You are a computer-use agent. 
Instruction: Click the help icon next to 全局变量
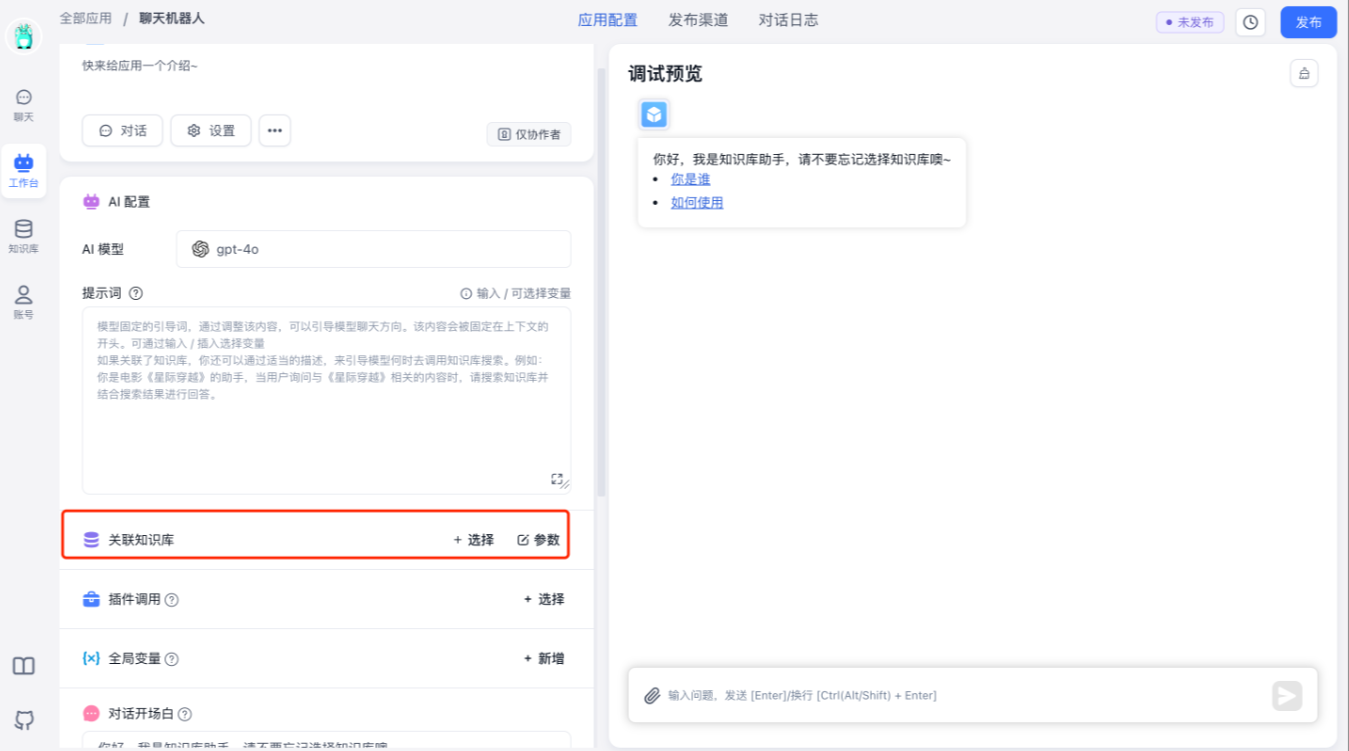(171, 659)
